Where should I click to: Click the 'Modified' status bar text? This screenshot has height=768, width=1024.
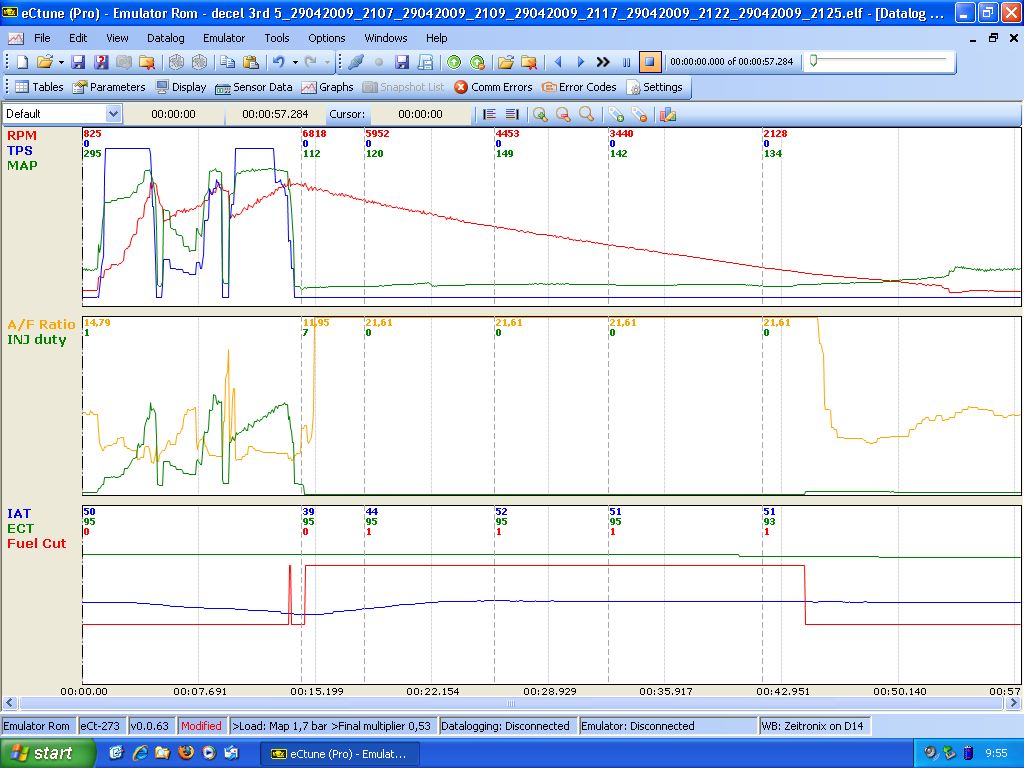pos(201,726)
